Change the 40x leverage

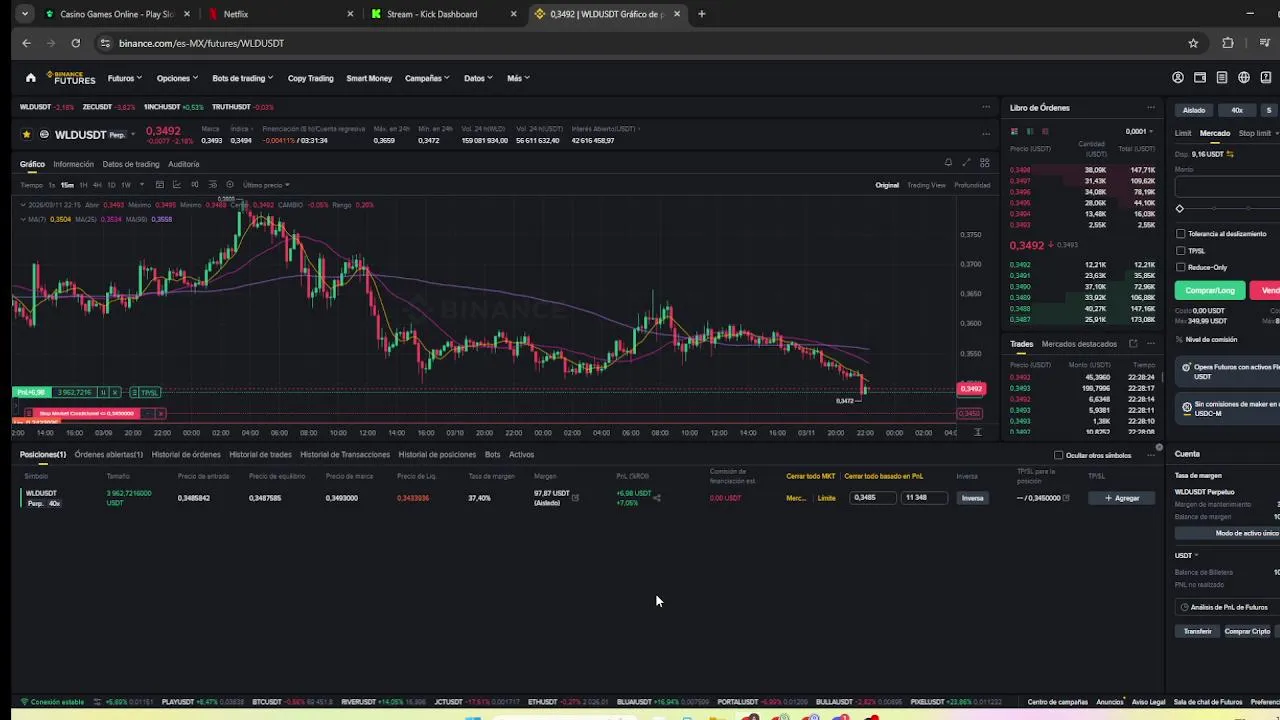tap(1237, 110)
